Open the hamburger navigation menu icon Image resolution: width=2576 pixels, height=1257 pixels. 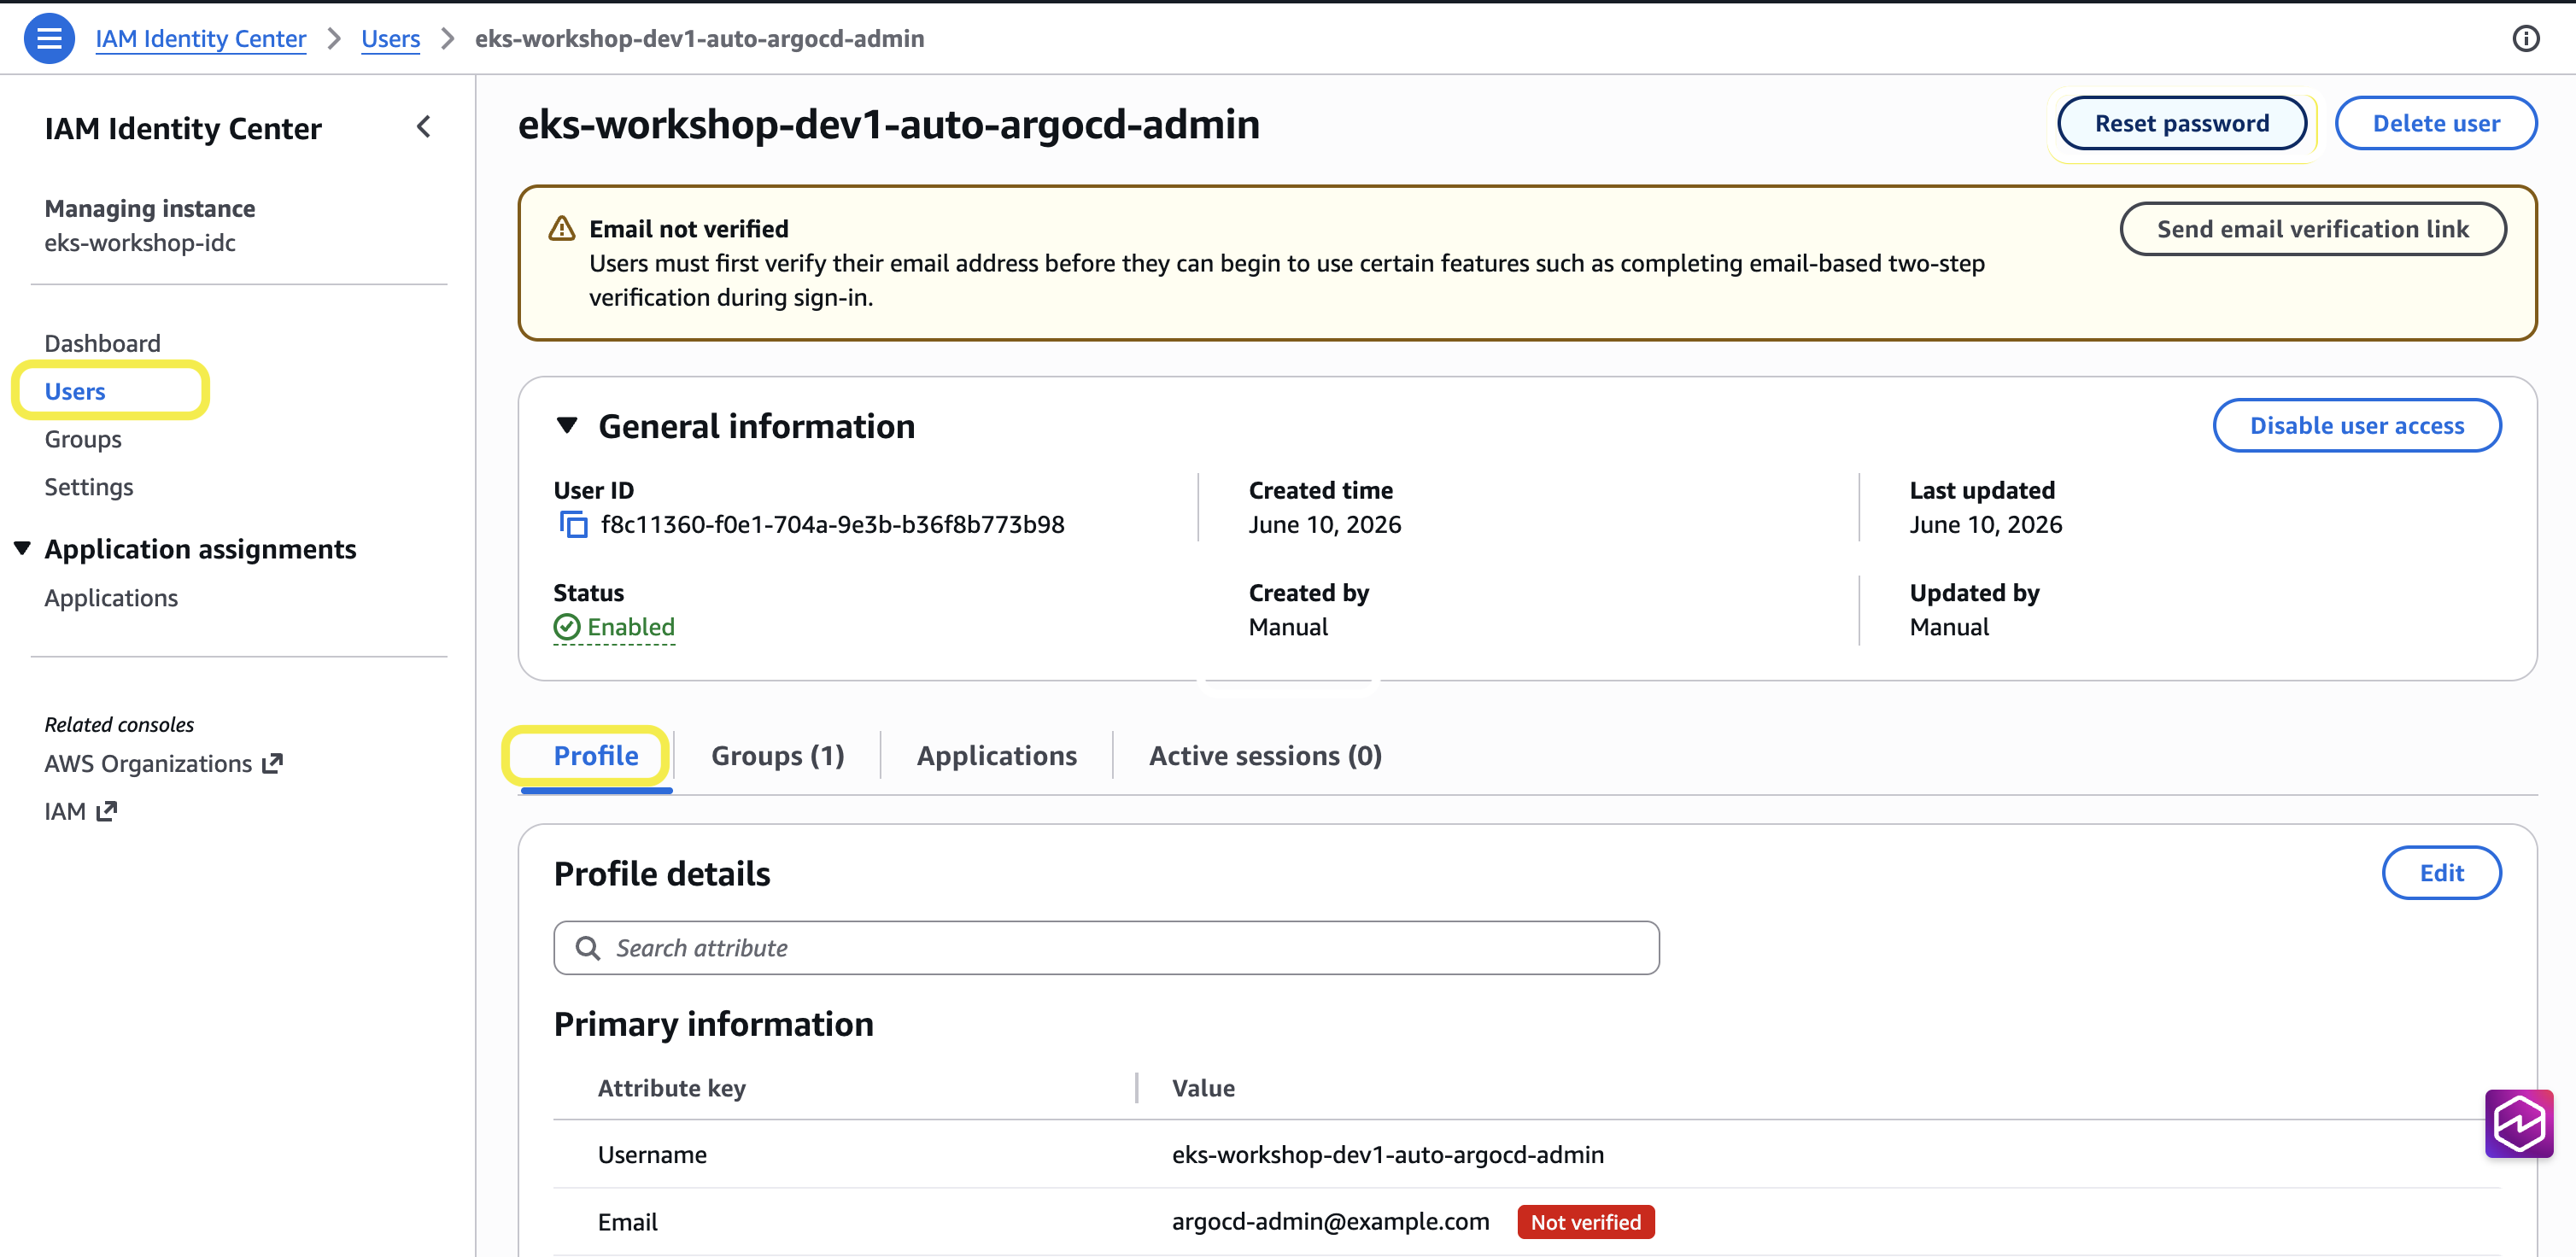48,38
